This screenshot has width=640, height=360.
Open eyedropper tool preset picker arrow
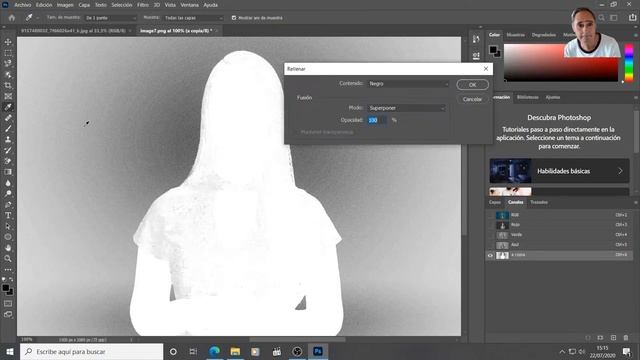[38, 18]
